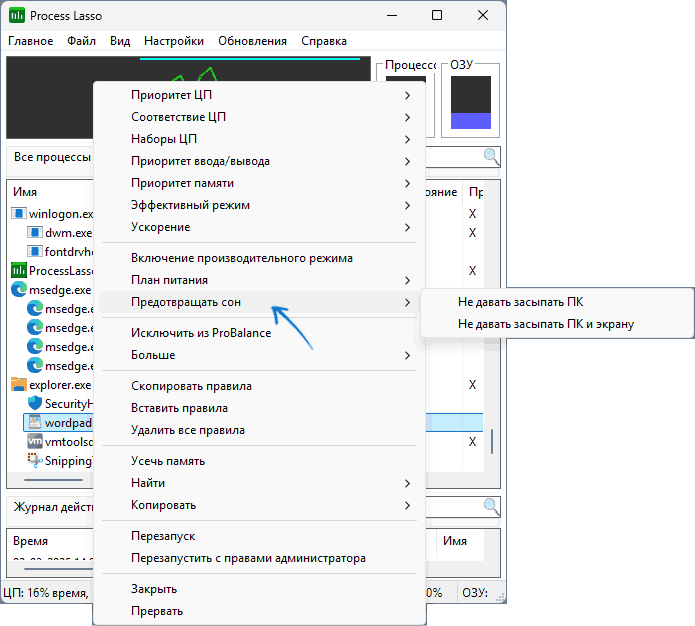Click the CPU history graph
The width and height of the screenshot is (695, 626).
(188, 69)
